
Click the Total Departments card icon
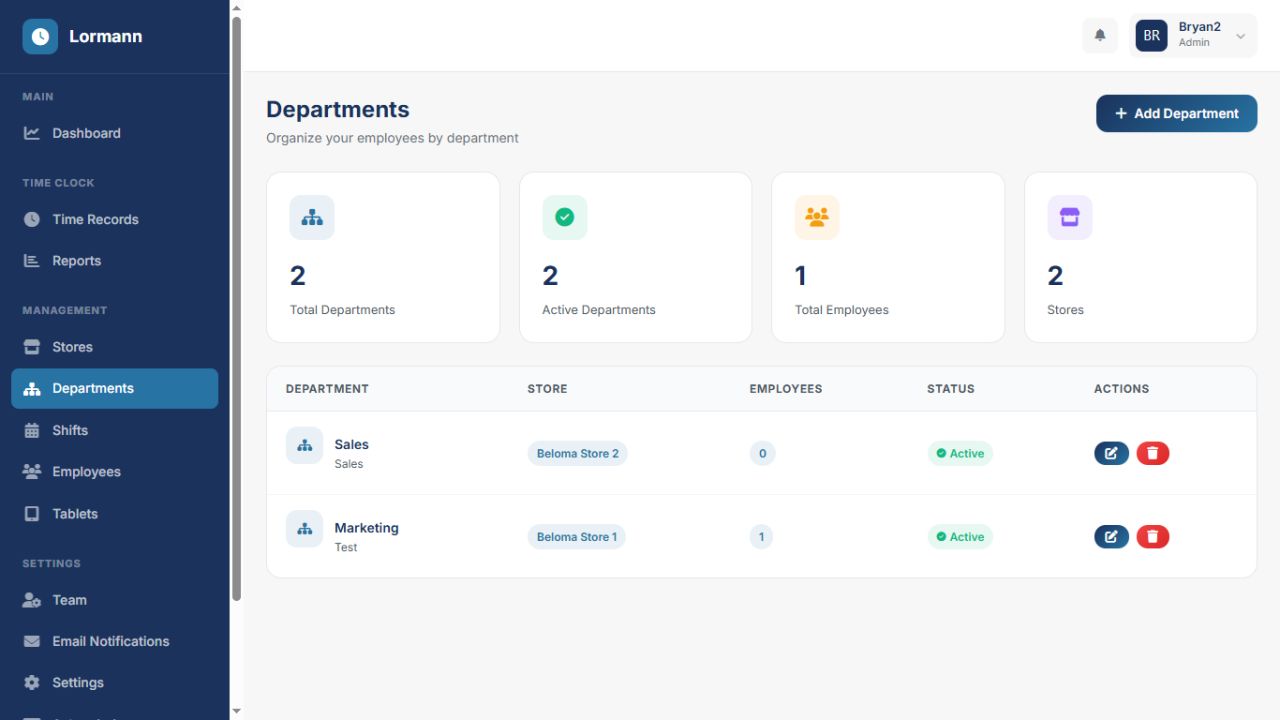pyautogui.click(x=312, y=217)
